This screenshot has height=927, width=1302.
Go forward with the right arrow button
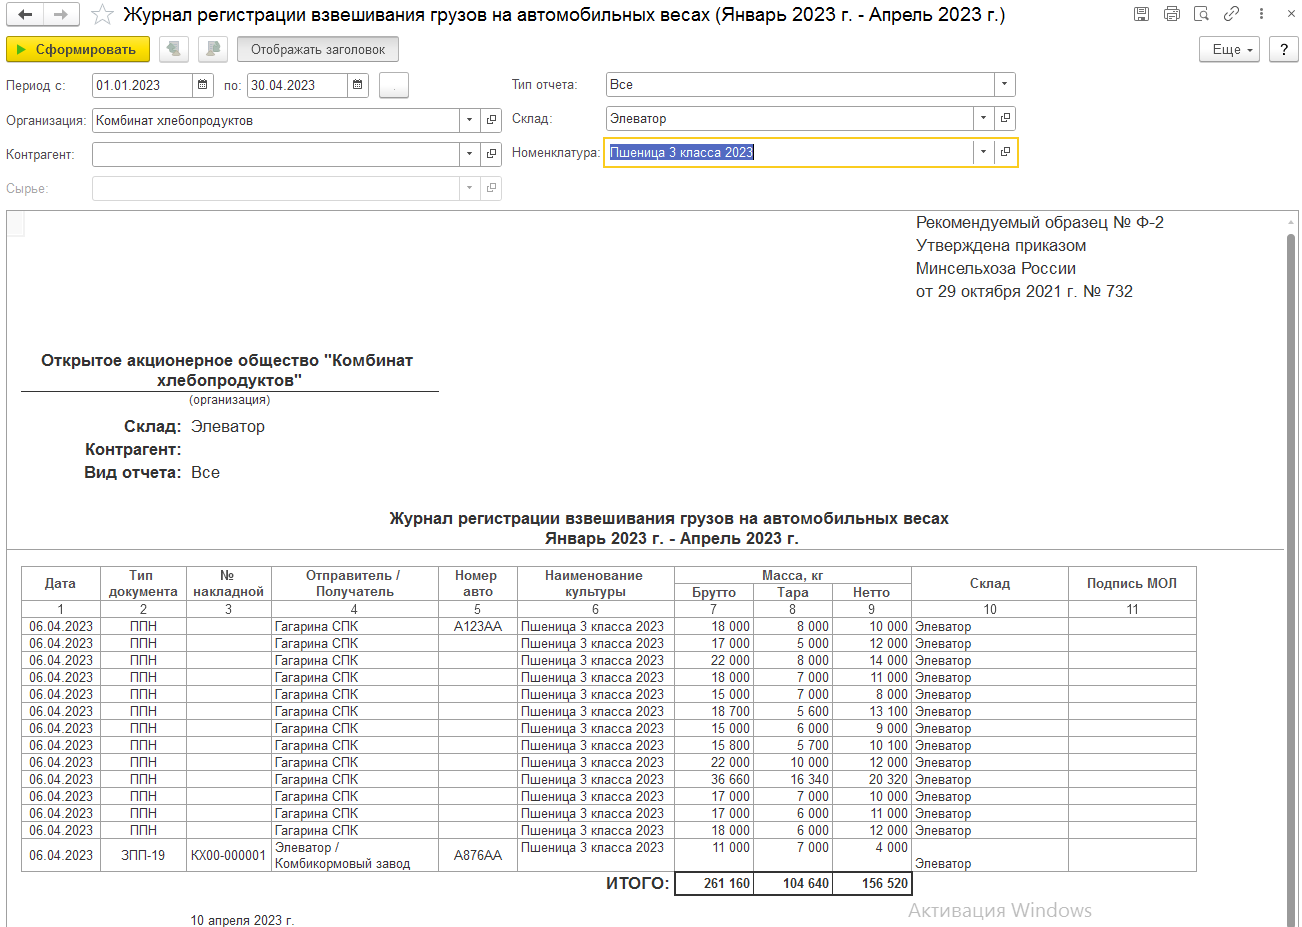tap(61, 14)
